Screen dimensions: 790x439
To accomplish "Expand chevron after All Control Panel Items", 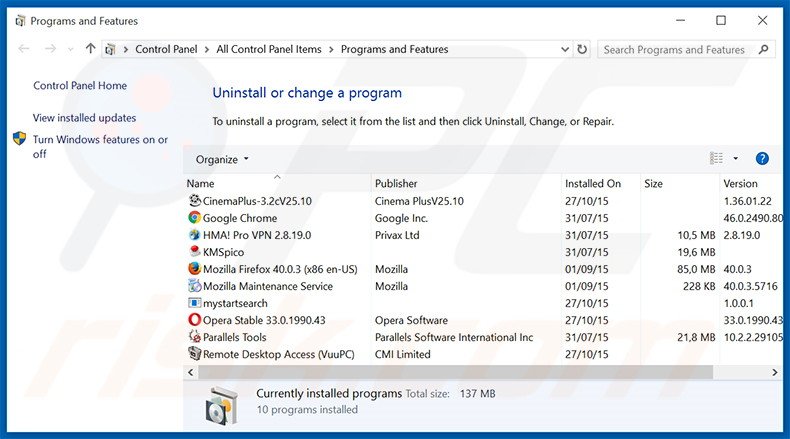I will [331, 49].
